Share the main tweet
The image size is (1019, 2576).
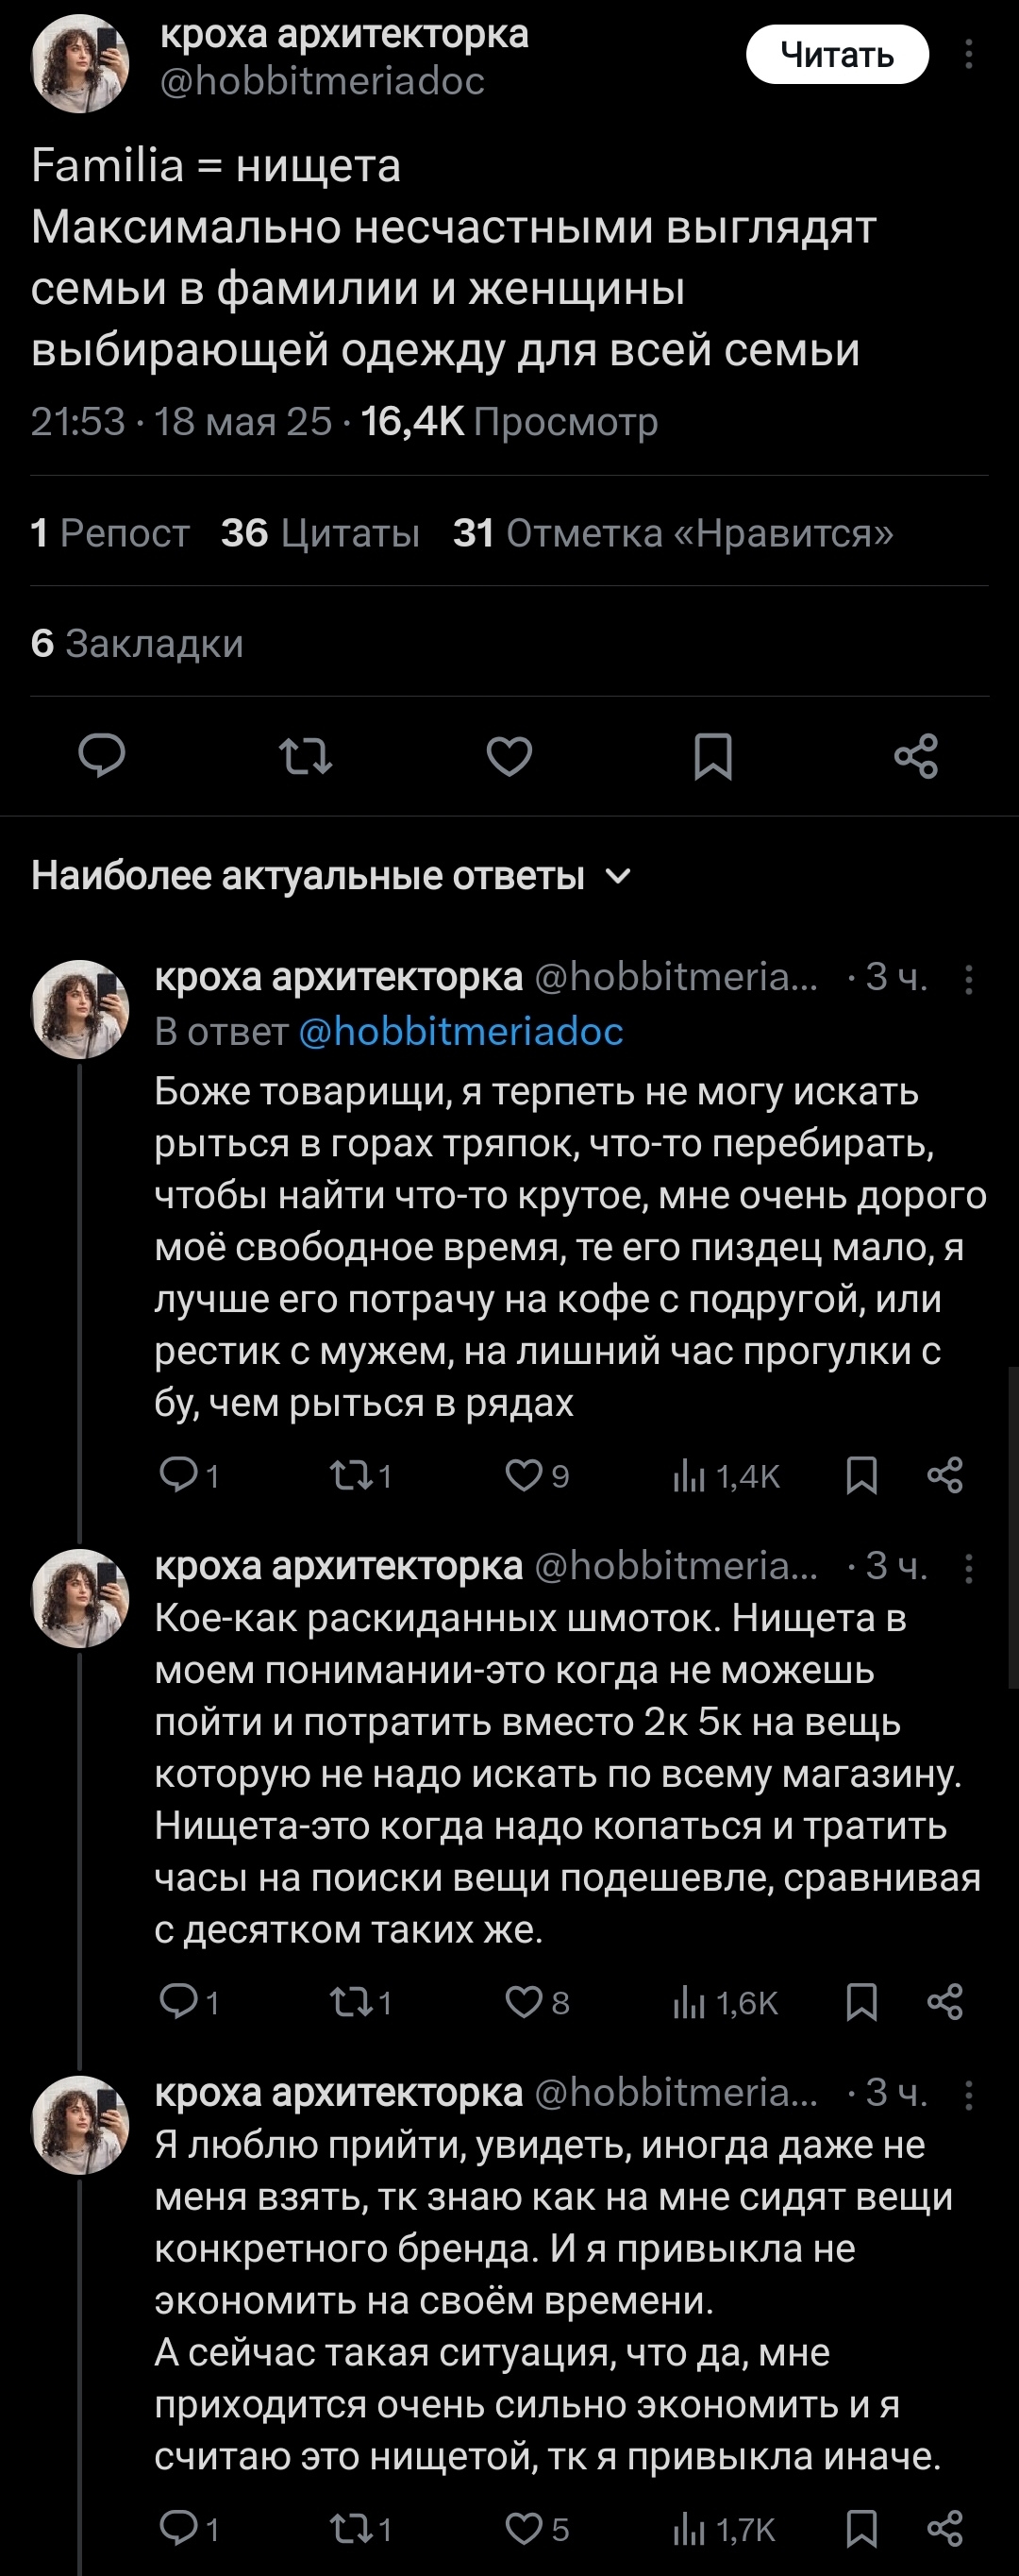[x=916, y=755]
